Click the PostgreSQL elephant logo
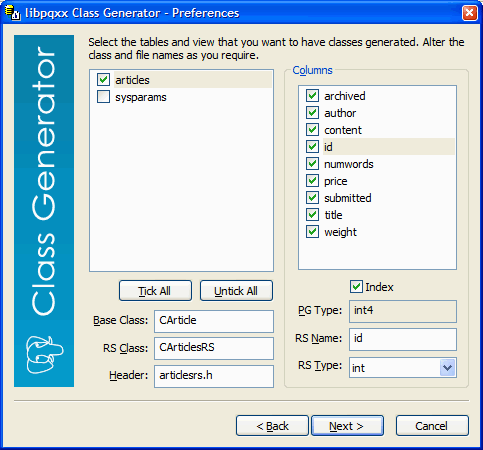 [x=44, y=355]
